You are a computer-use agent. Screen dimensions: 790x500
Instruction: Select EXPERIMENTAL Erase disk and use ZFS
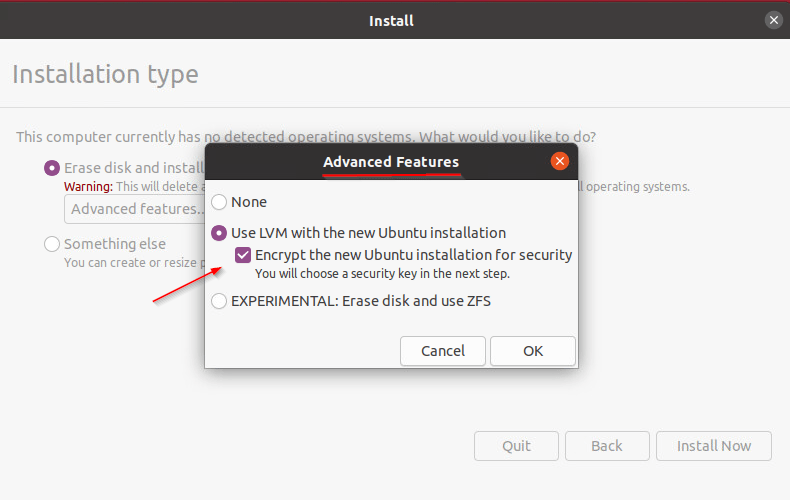pos(220,300)
